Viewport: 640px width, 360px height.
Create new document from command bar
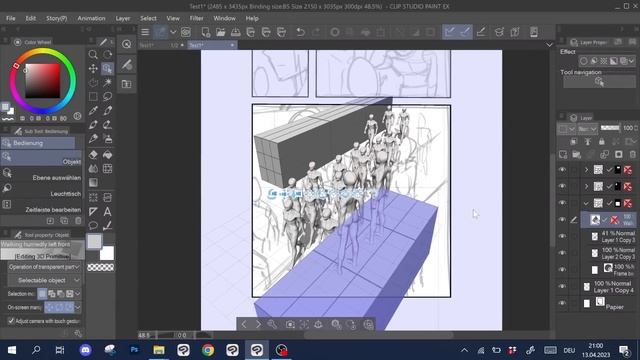tap(205, 32)
